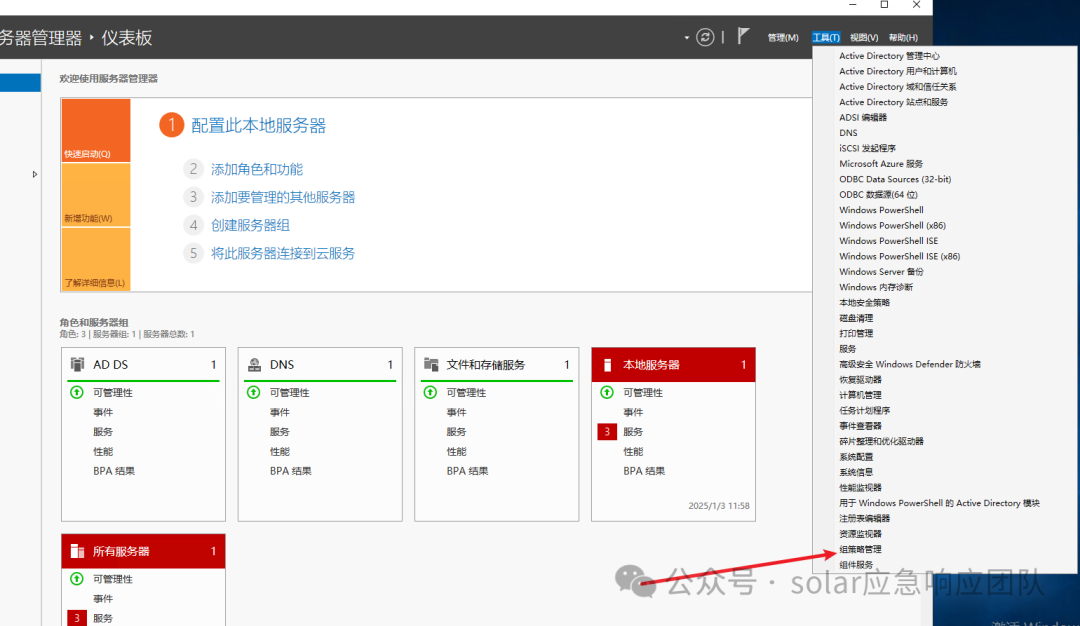Click the 本地服务器 tile icon

pyautogui.click(x=608, y=365)
